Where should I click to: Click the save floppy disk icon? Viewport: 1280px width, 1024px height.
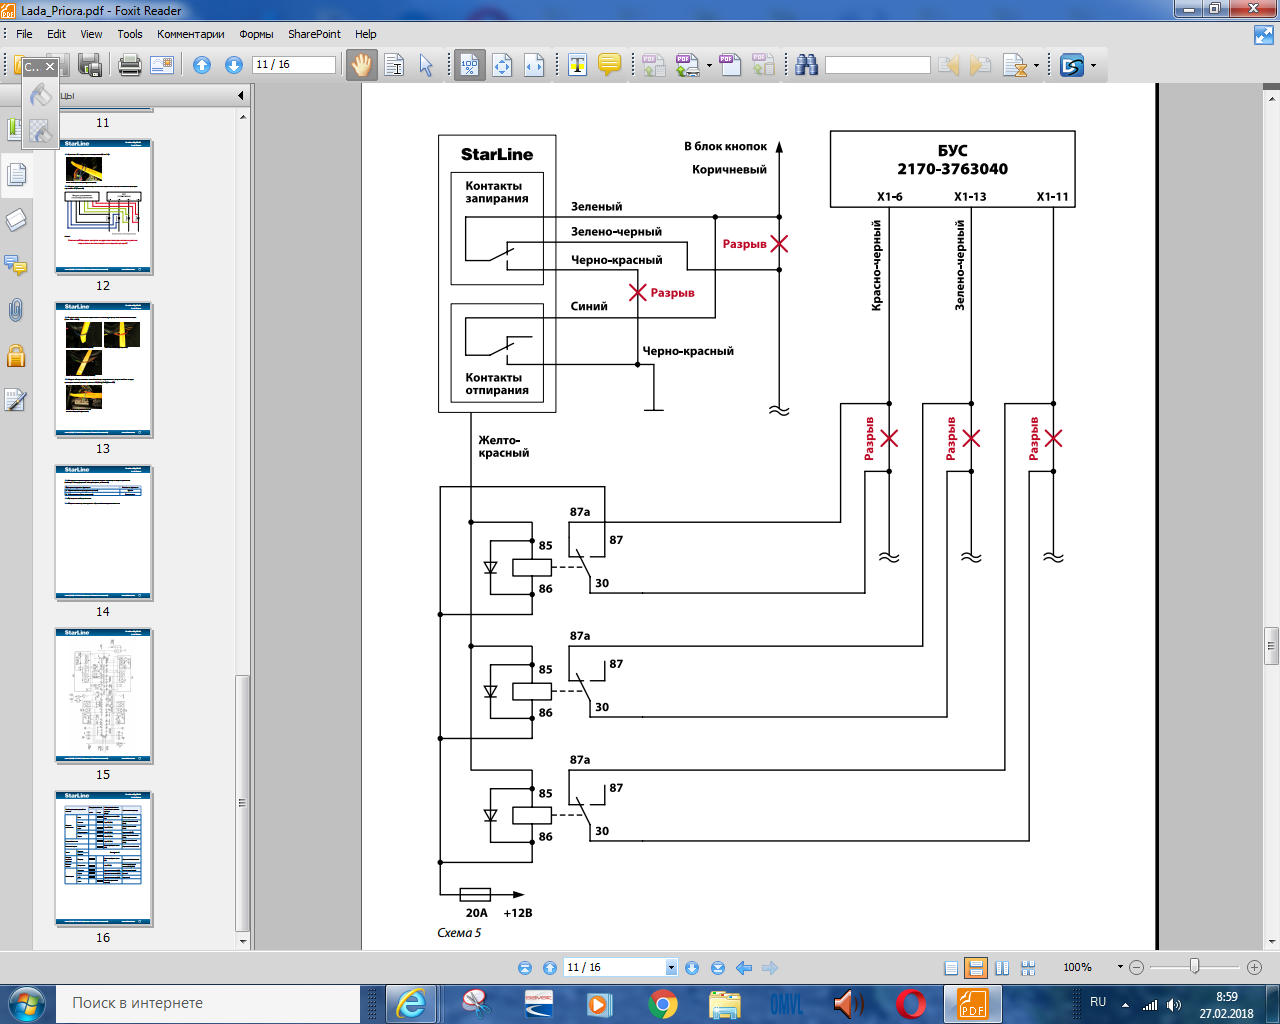point(90,65)
